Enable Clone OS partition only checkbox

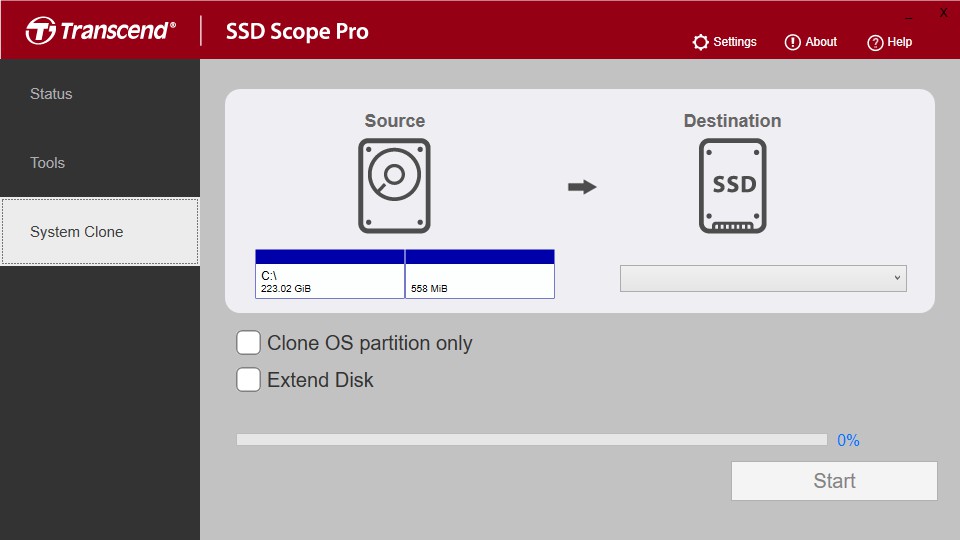click(248, 343)
